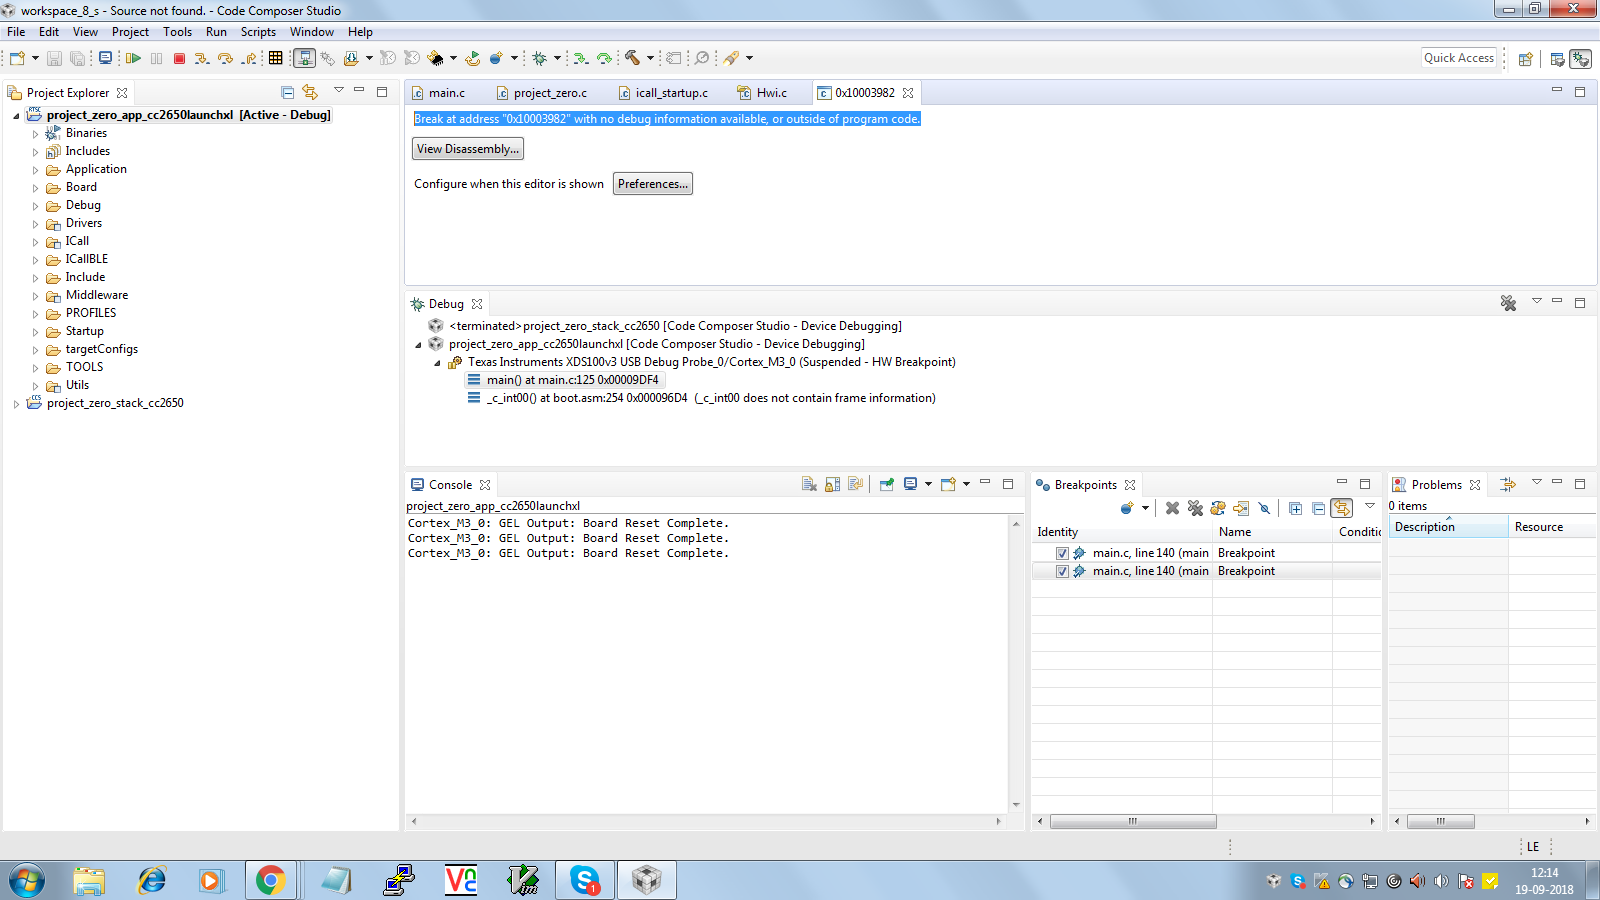Open the Project menu
The height and width of the screenshot is (900, 1600).
130,32
